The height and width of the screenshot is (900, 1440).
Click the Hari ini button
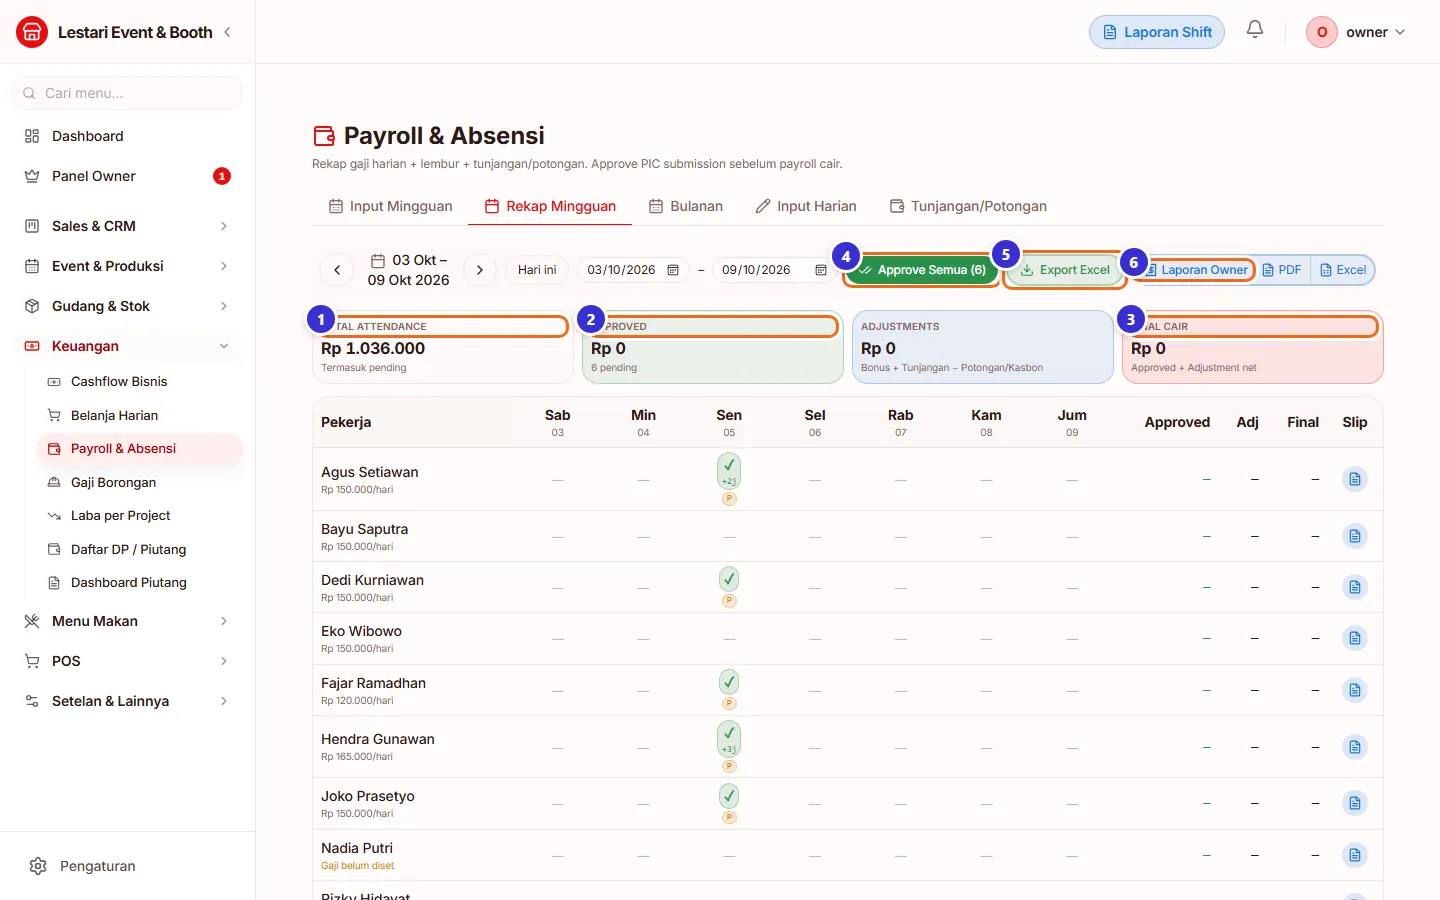coord(537,270)
